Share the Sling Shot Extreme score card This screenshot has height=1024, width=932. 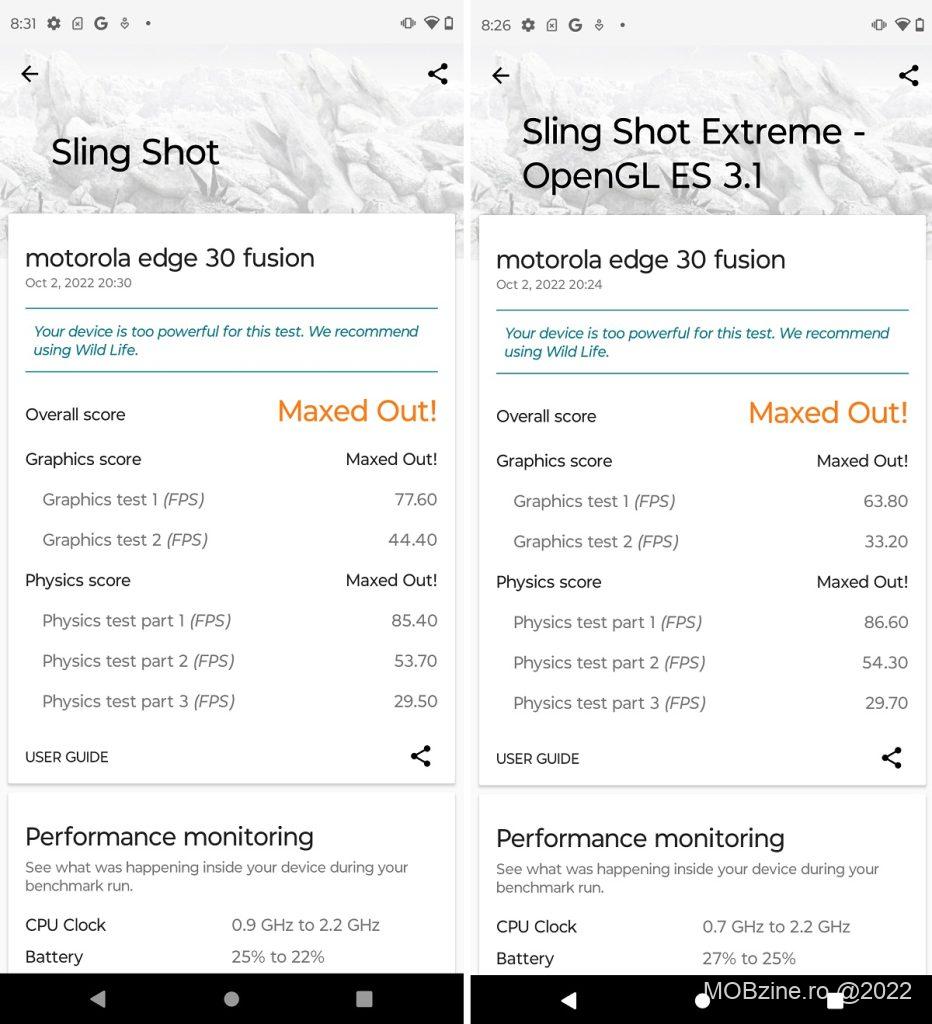tap(892, 758)
